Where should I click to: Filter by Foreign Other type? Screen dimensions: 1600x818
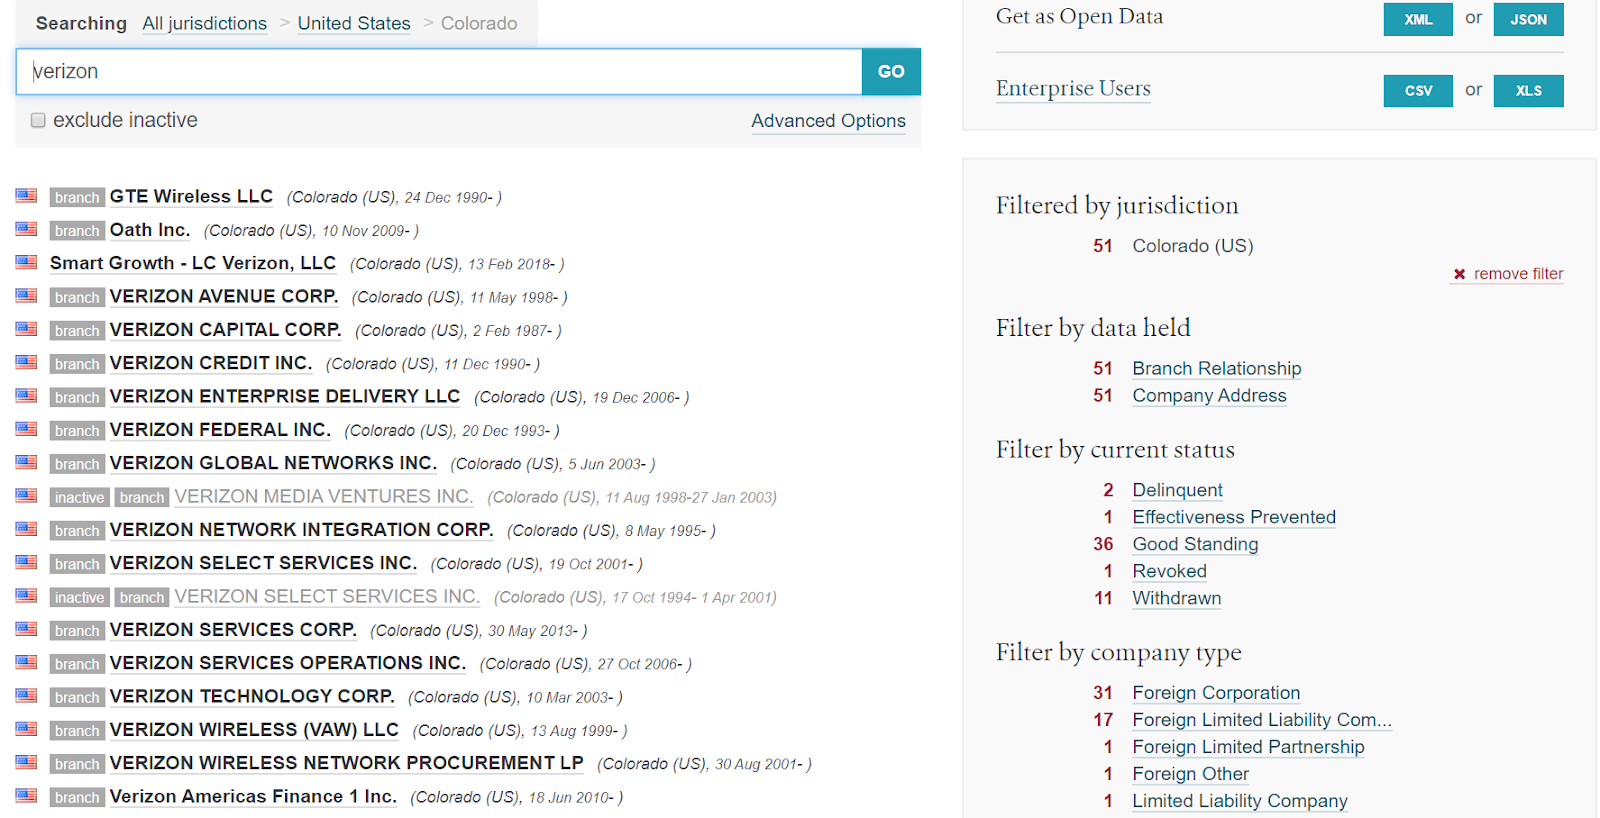click(1190, 774)
